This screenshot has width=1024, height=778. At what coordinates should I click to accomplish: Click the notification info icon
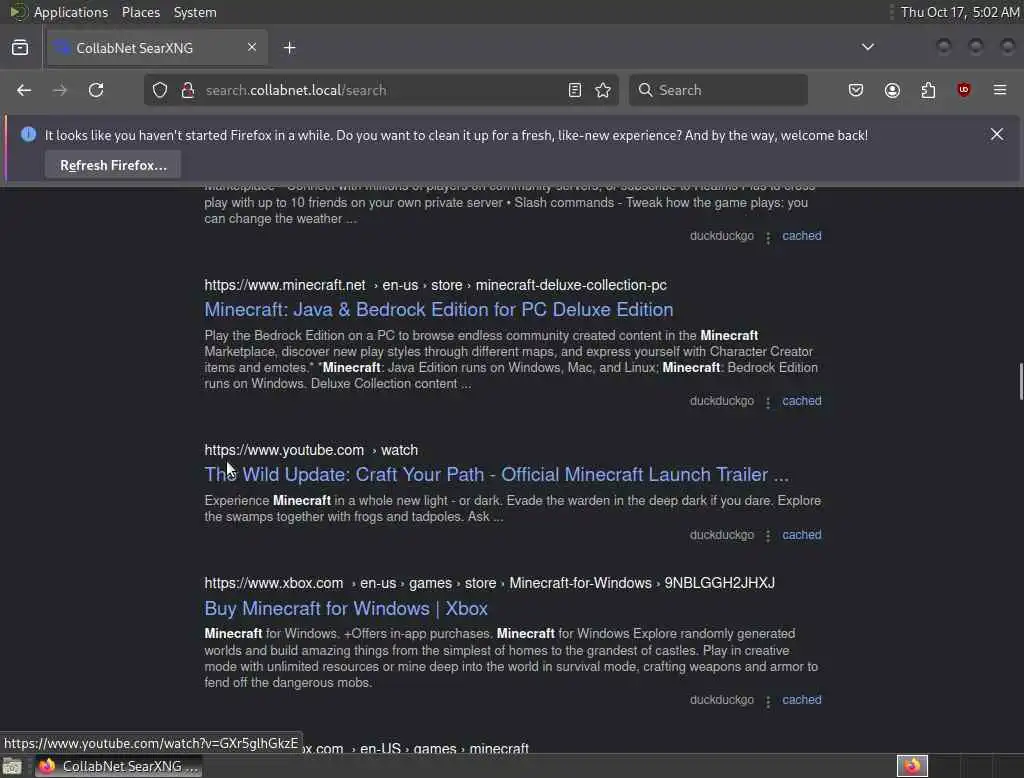point(28,135)
